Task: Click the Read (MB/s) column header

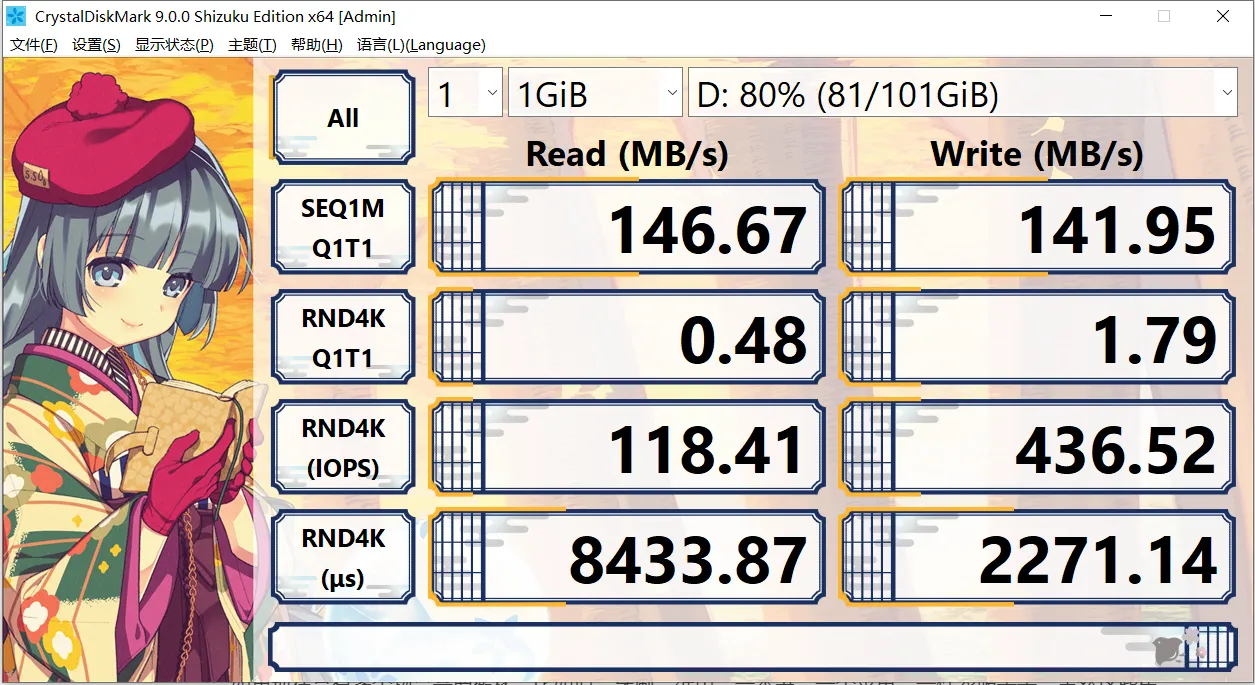Action: (627, 154)
